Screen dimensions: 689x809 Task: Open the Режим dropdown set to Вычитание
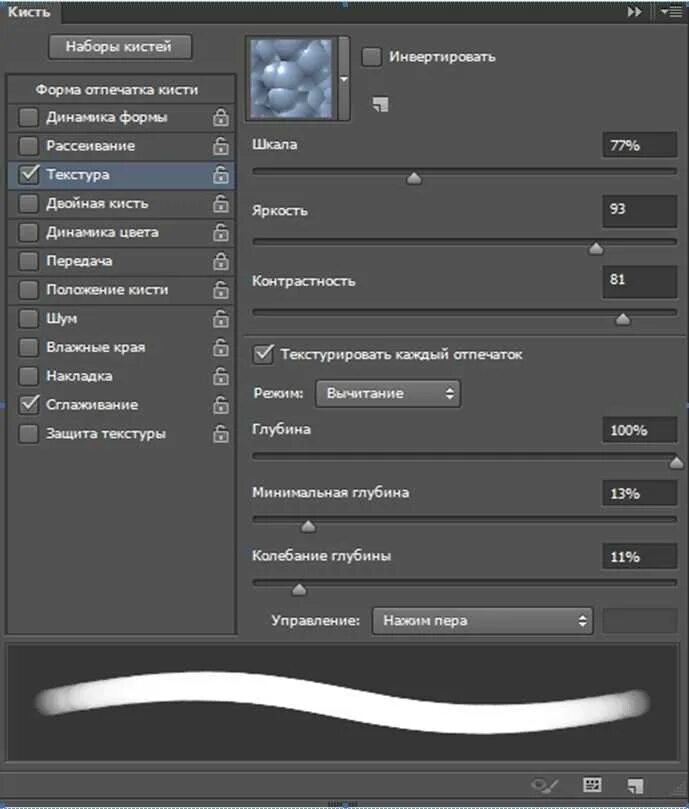coord(388,394)
